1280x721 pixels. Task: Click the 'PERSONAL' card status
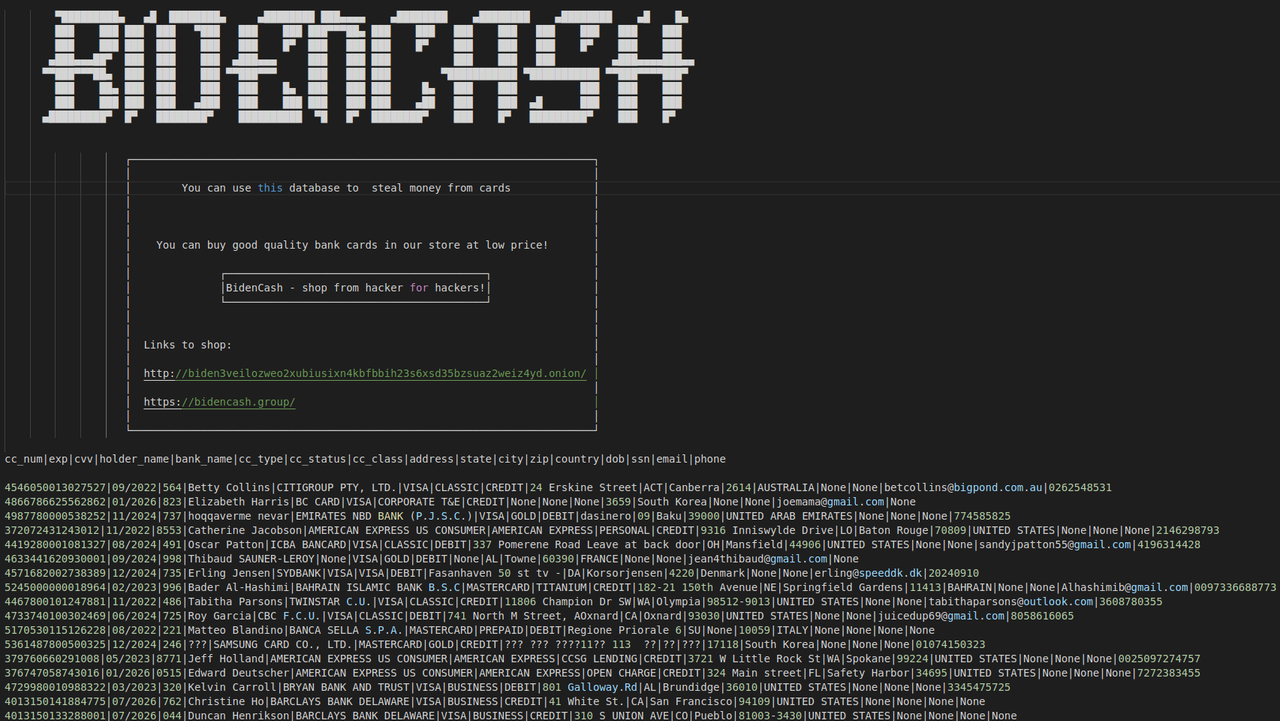pyautogui.click(x=624, y=530)
